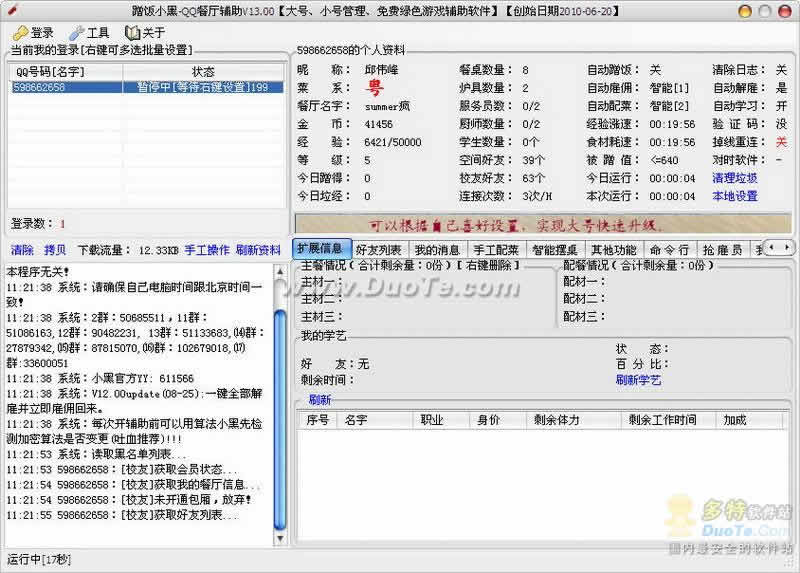This screenshot has height=573, width=800.
Task: Click the 自动解雇 value 是
Action: 781,88
